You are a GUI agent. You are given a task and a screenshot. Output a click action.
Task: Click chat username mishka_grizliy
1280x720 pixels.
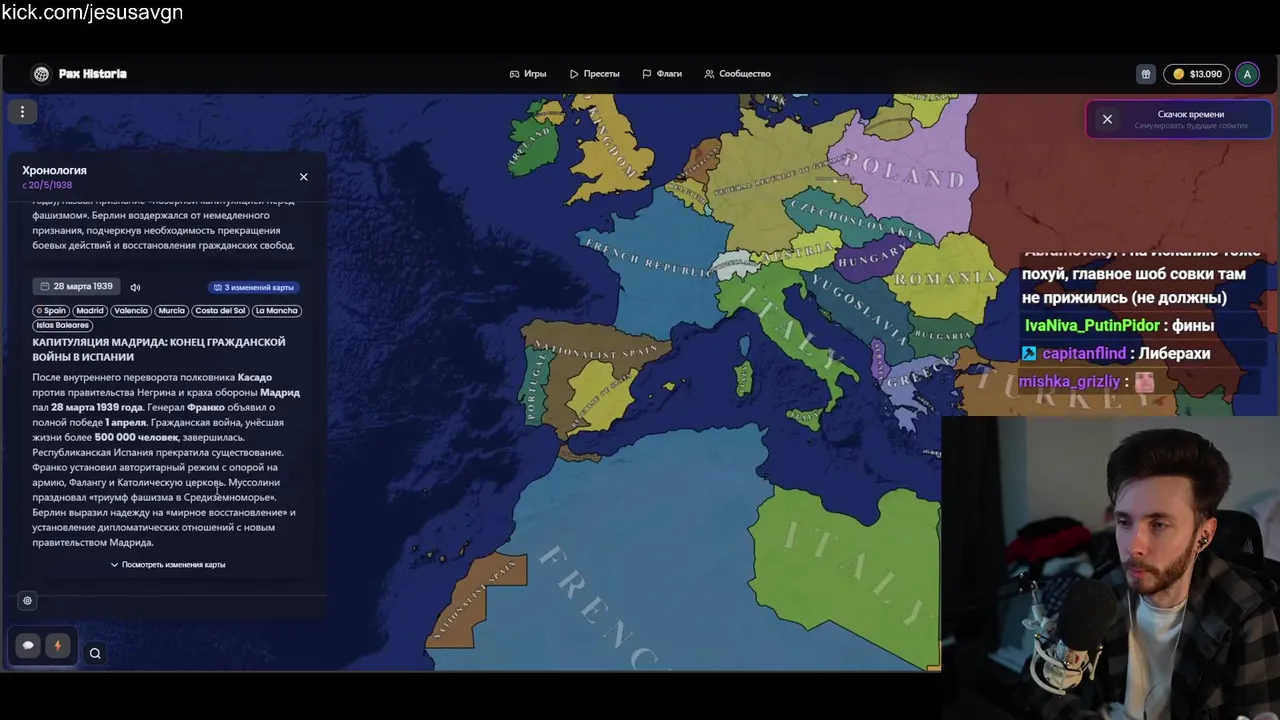click(1069, 382)
